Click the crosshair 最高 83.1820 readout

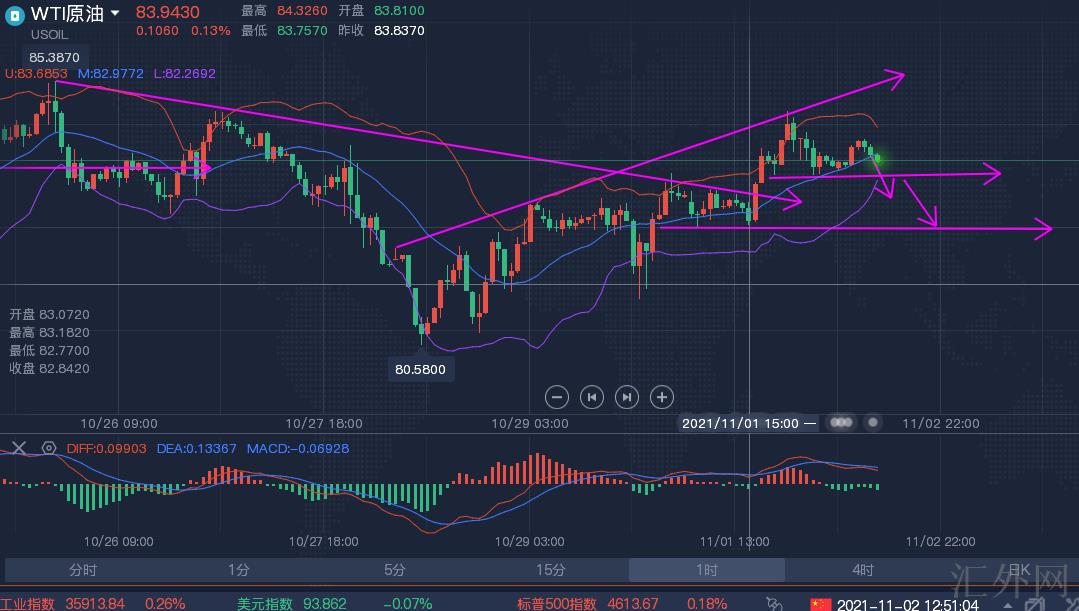(x=50, y=332)
